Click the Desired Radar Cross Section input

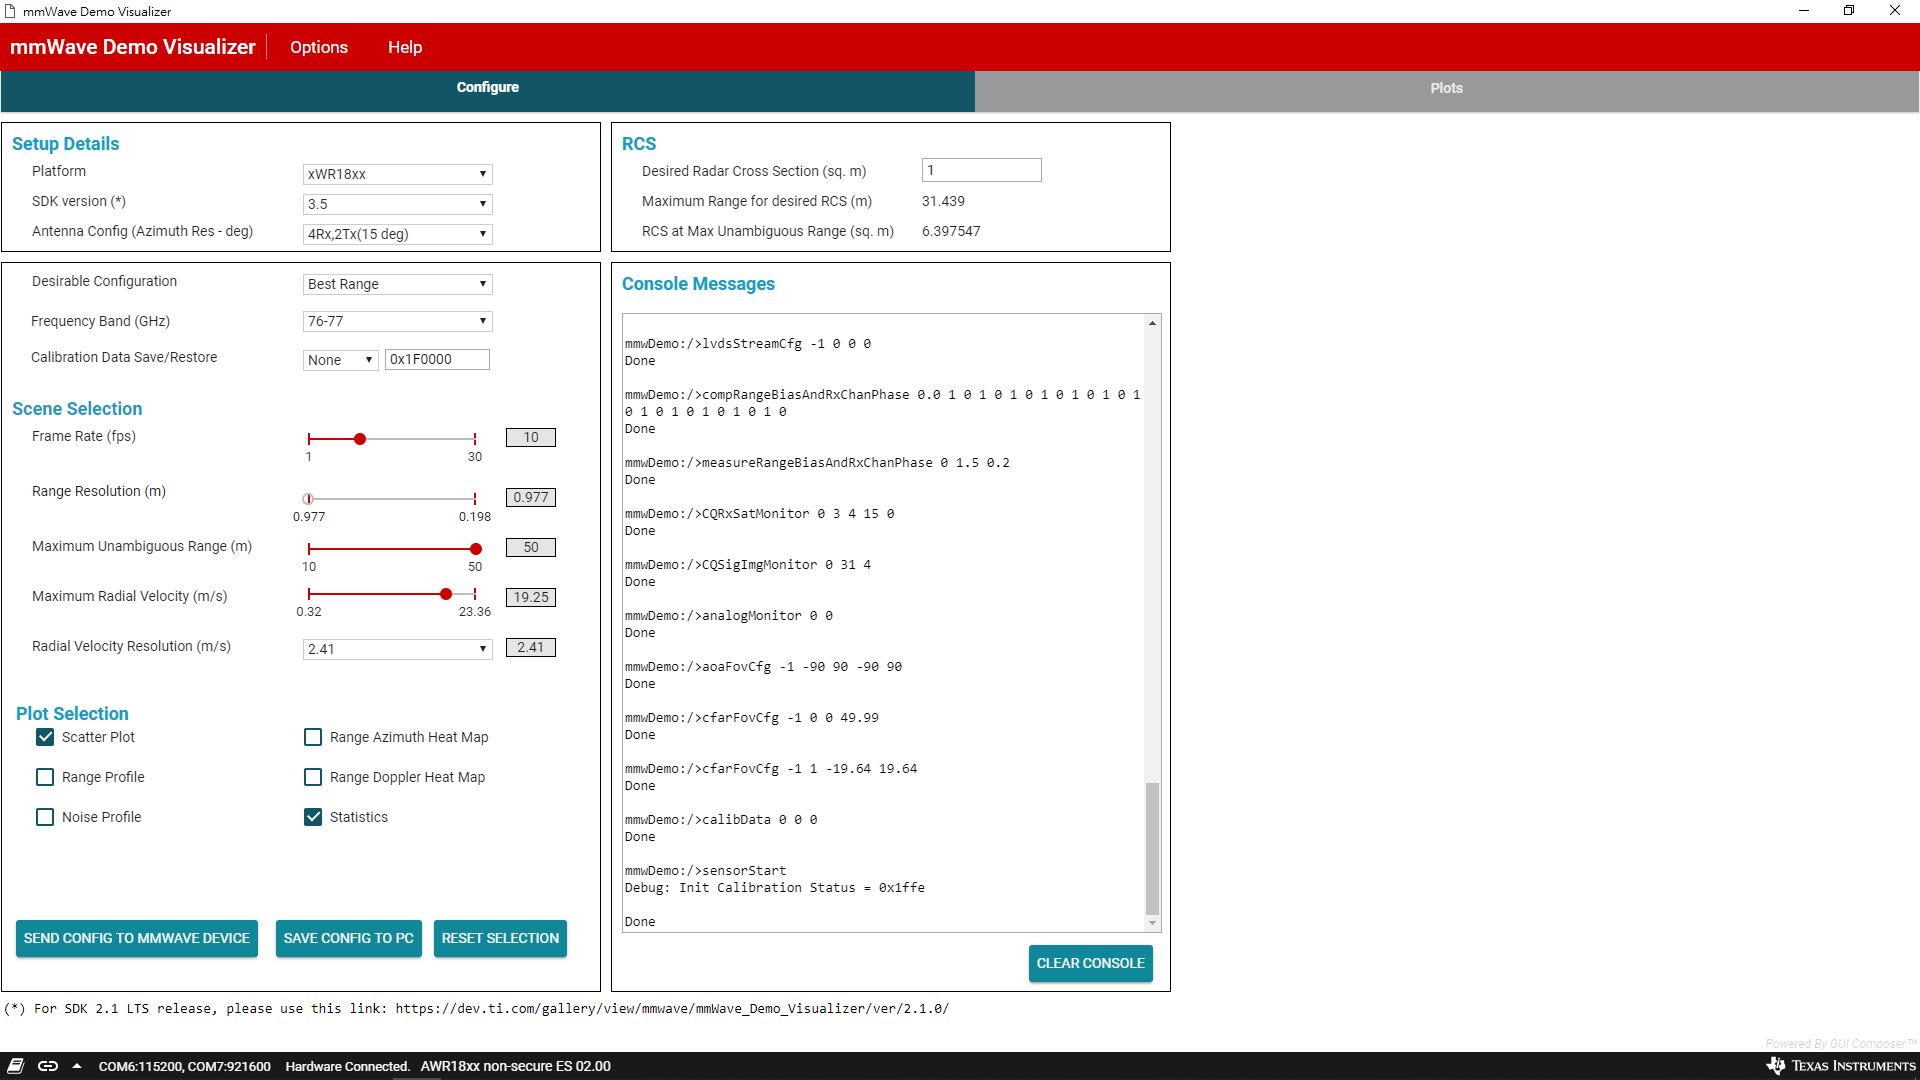981,170
